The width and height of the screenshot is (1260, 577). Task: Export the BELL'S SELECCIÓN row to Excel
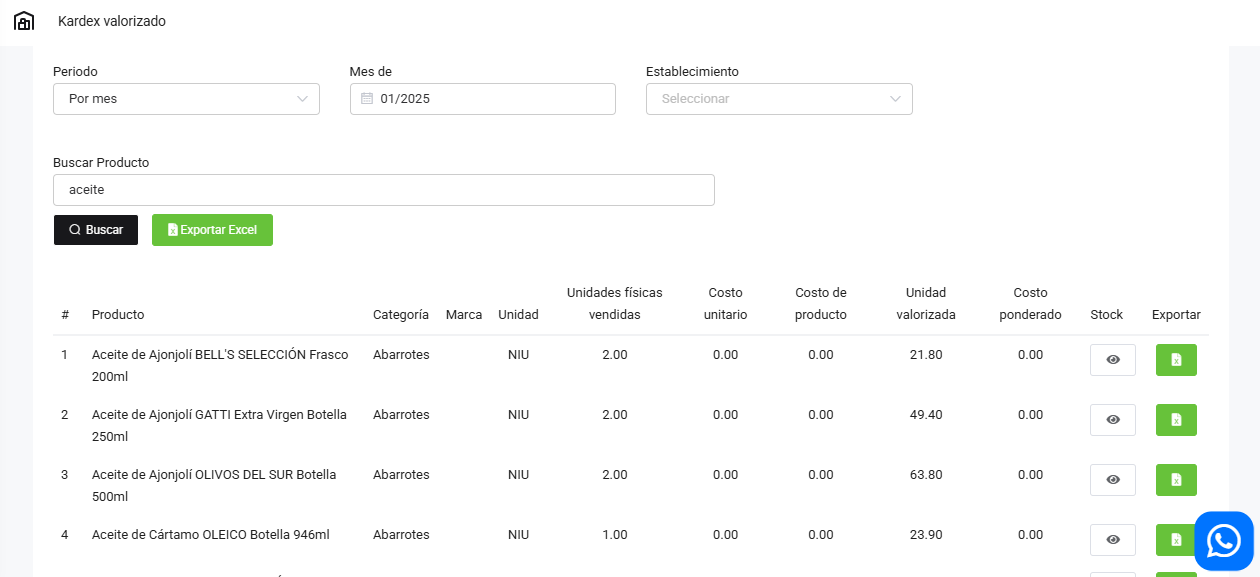pos(1176,360)
